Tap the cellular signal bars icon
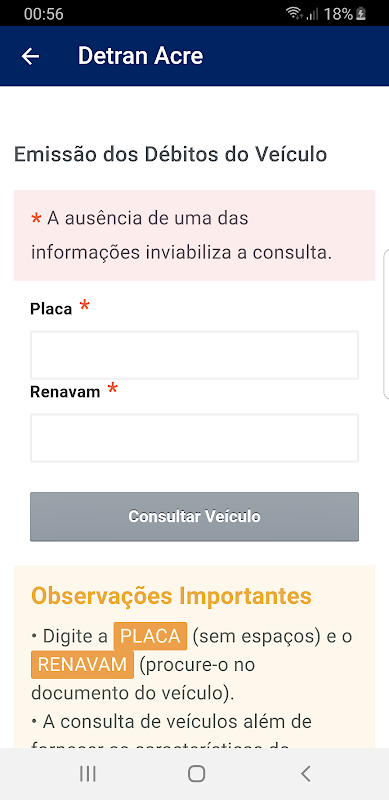 pyautogui.click(x=312, y=14)
